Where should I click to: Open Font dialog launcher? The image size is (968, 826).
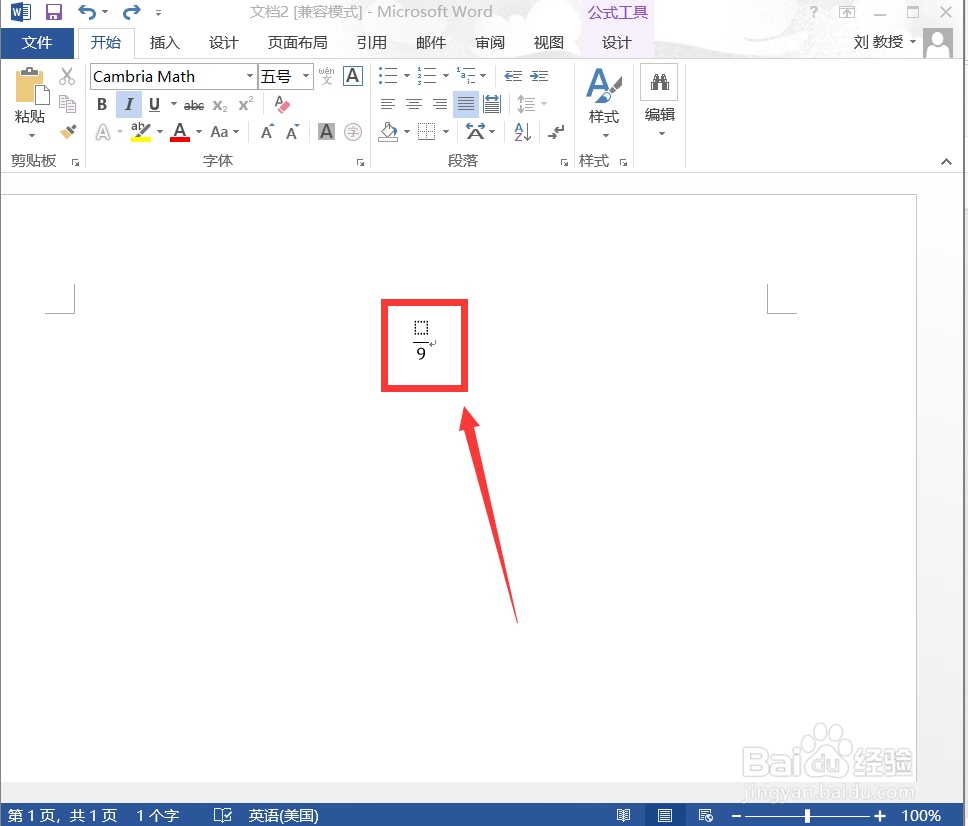[x=360, y=162]
